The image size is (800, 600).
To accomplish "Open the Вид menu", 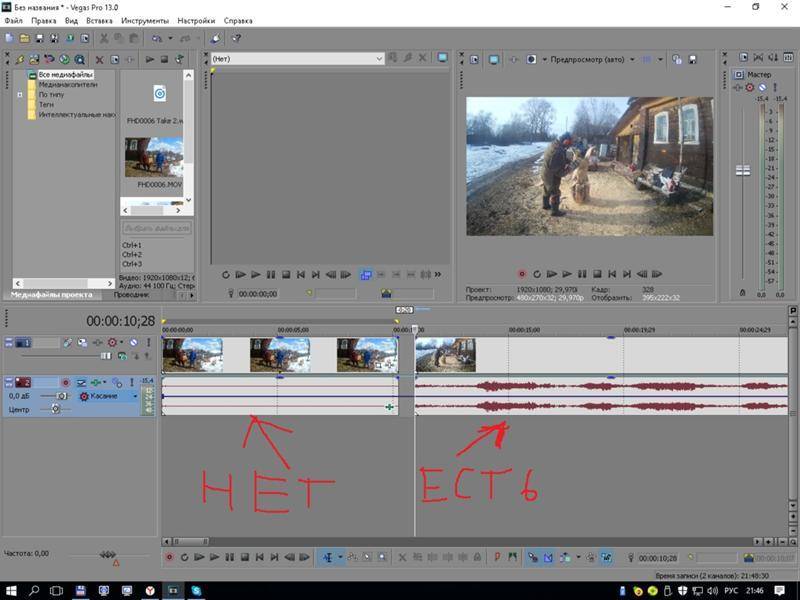I will (71, 21).
